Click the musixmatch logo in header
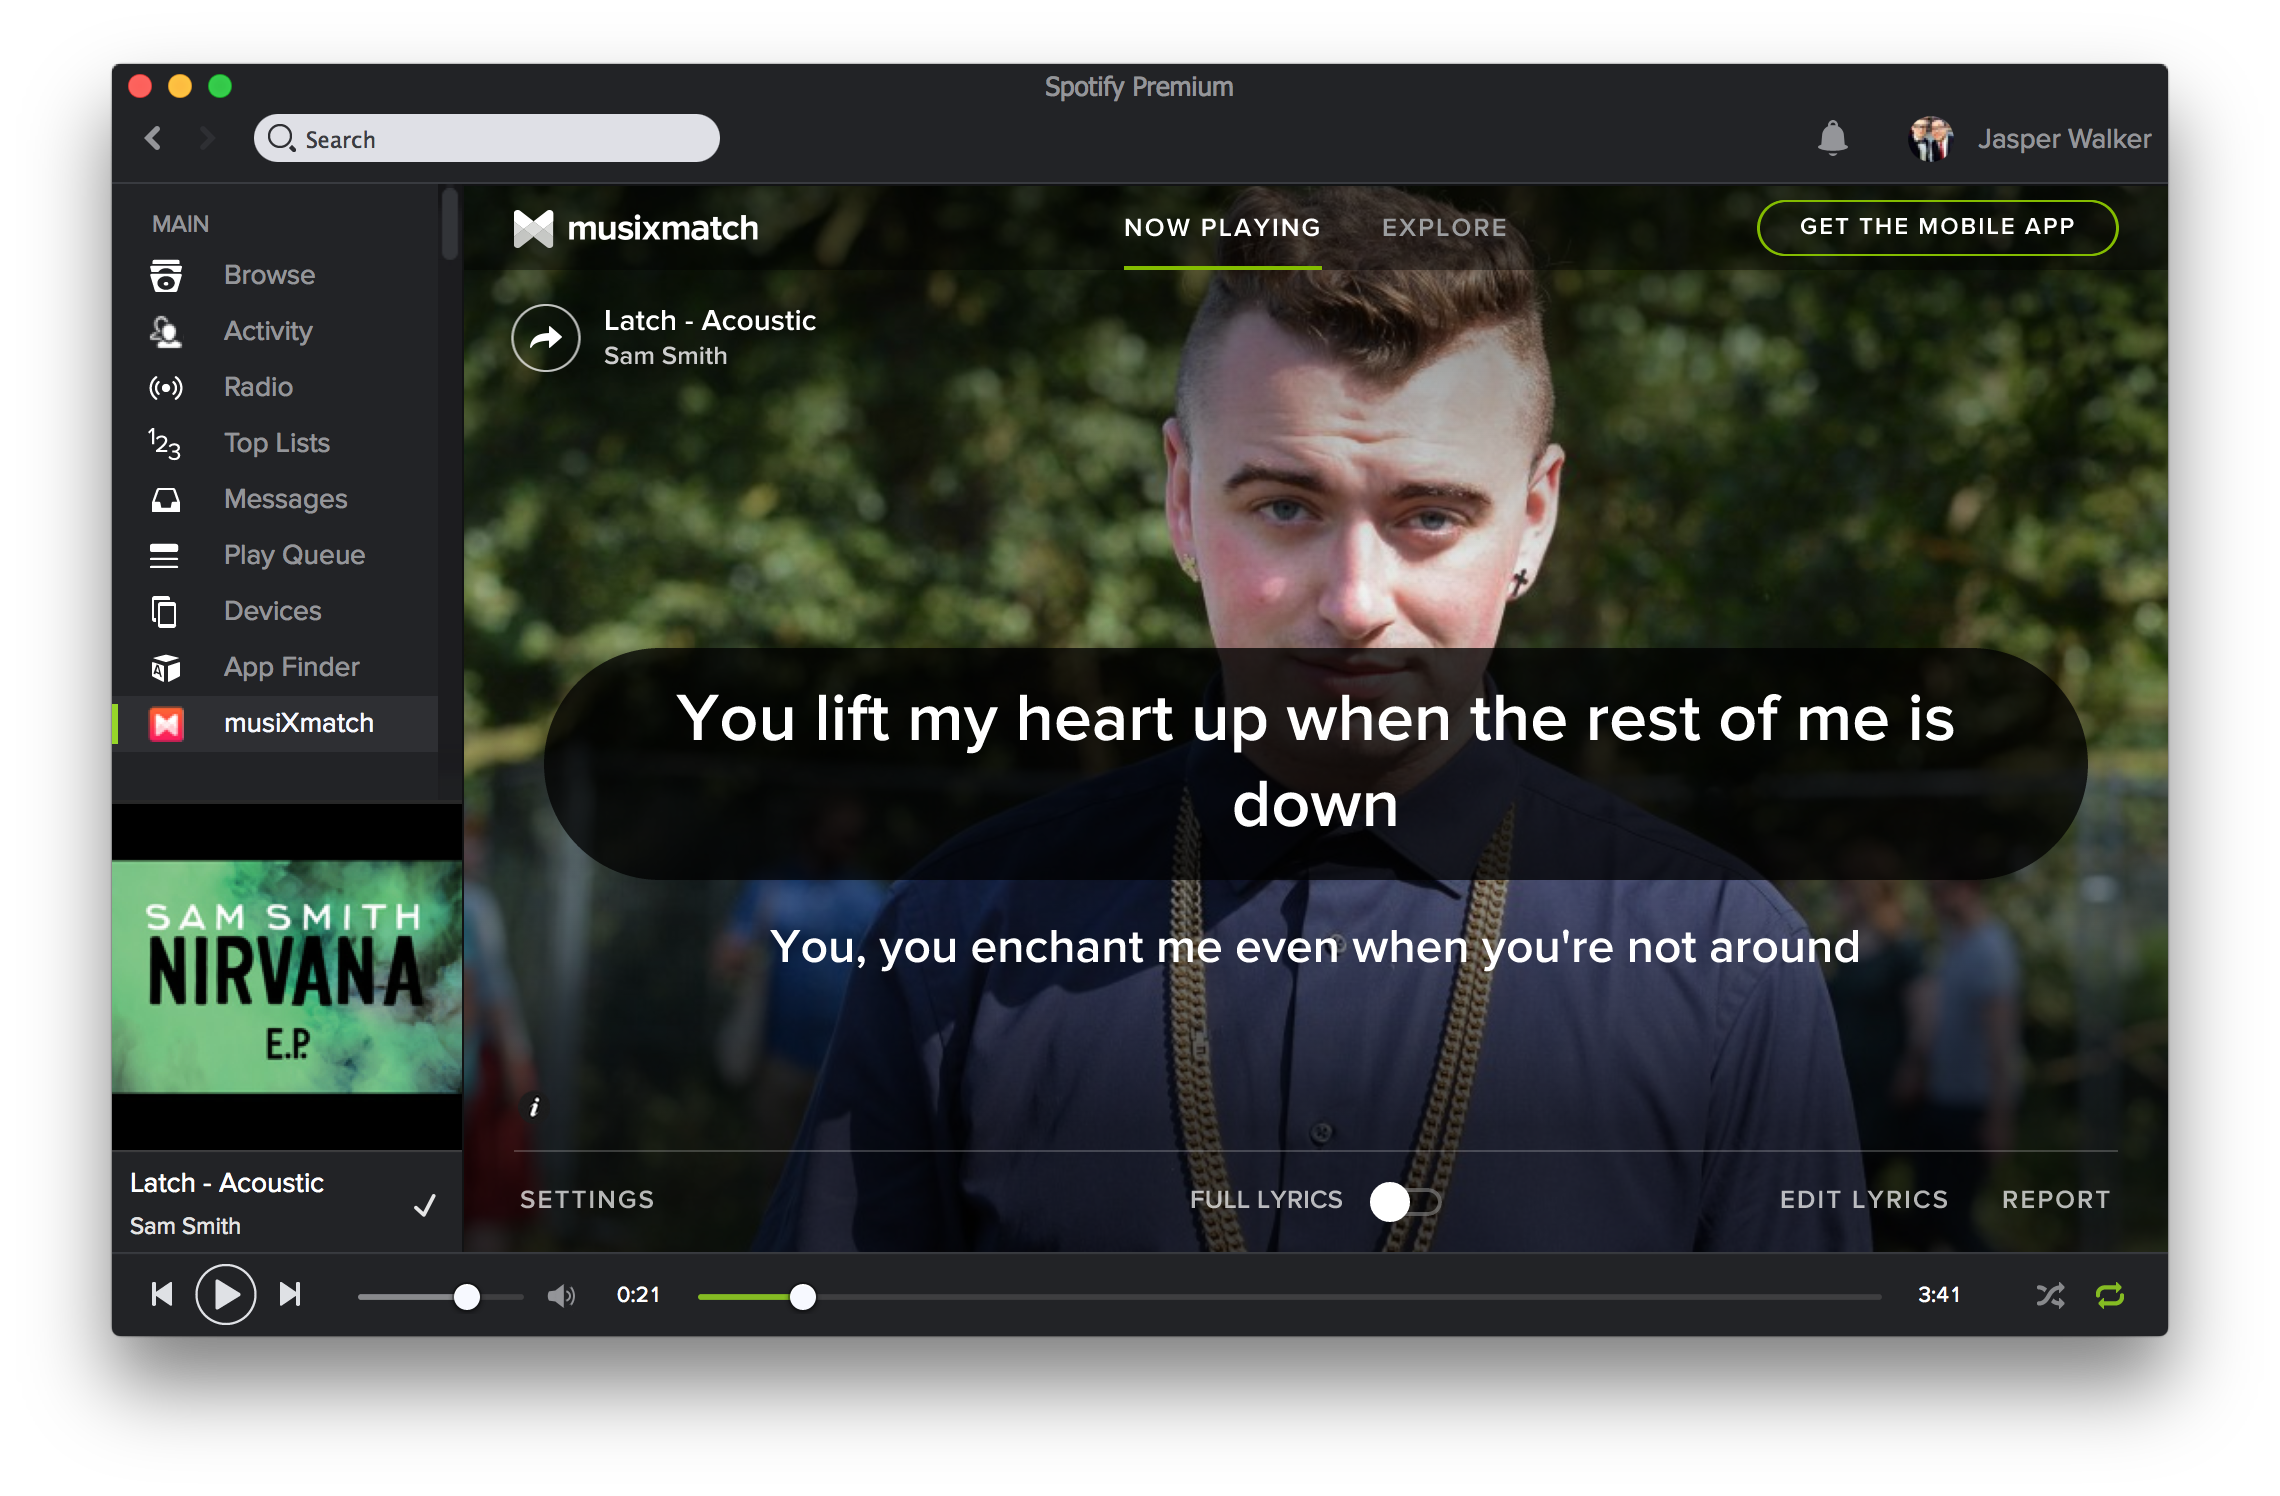Viewport: 2280px width, 1496px height. click(x=636, y=228)
